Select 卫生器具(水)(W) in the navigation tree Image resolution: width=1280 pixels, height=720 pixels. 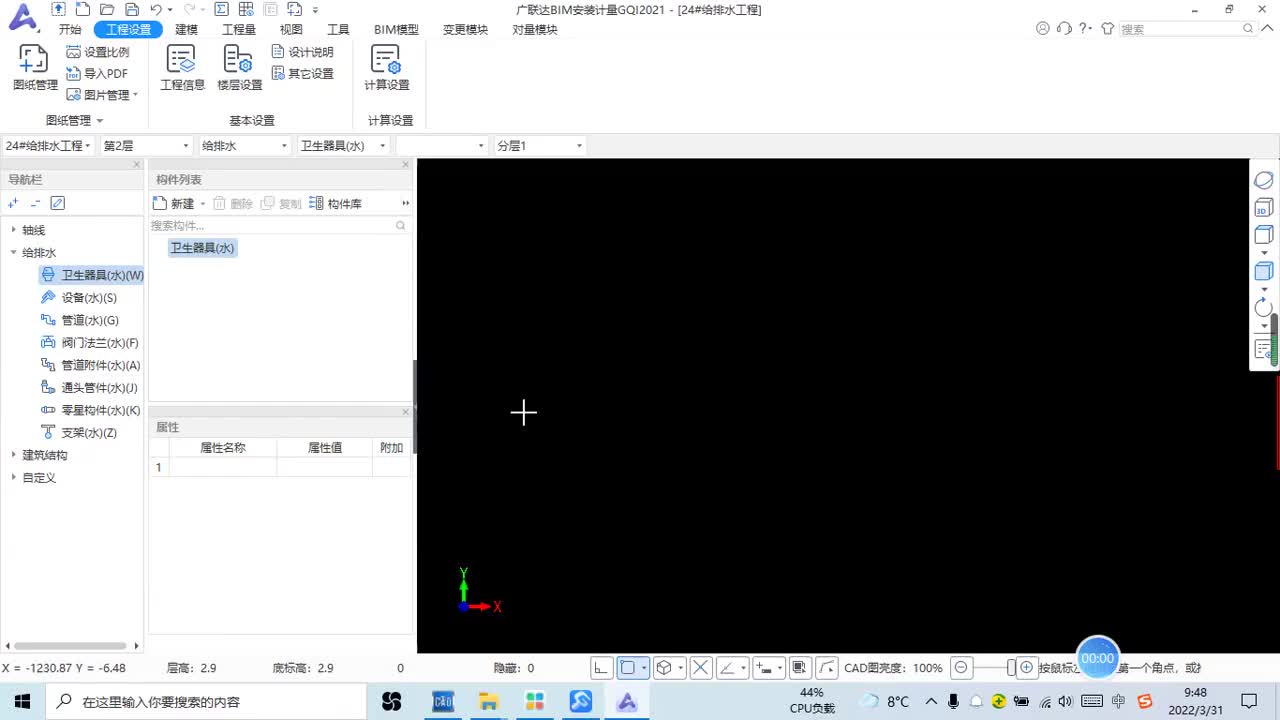pos(92,275)
